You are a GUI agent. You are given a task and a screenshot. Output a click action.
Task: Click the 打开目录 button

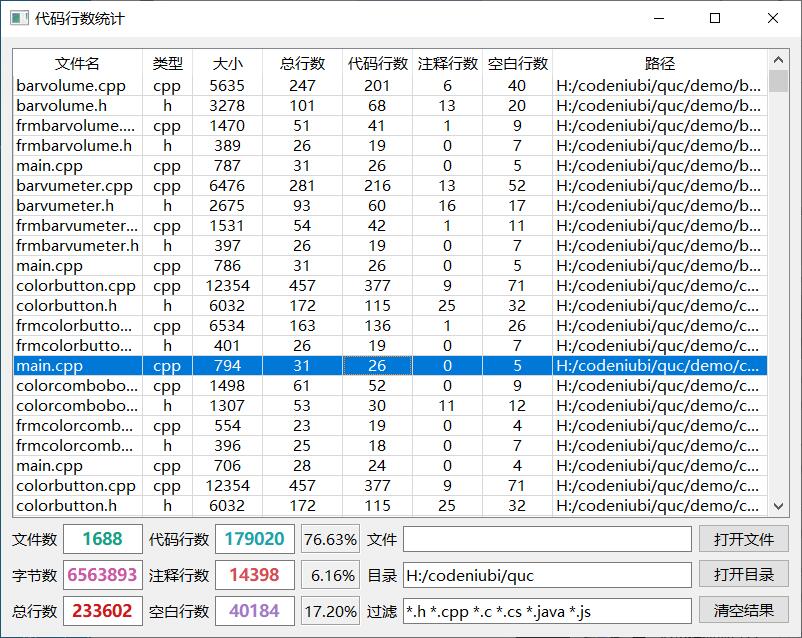click(743, 575)
